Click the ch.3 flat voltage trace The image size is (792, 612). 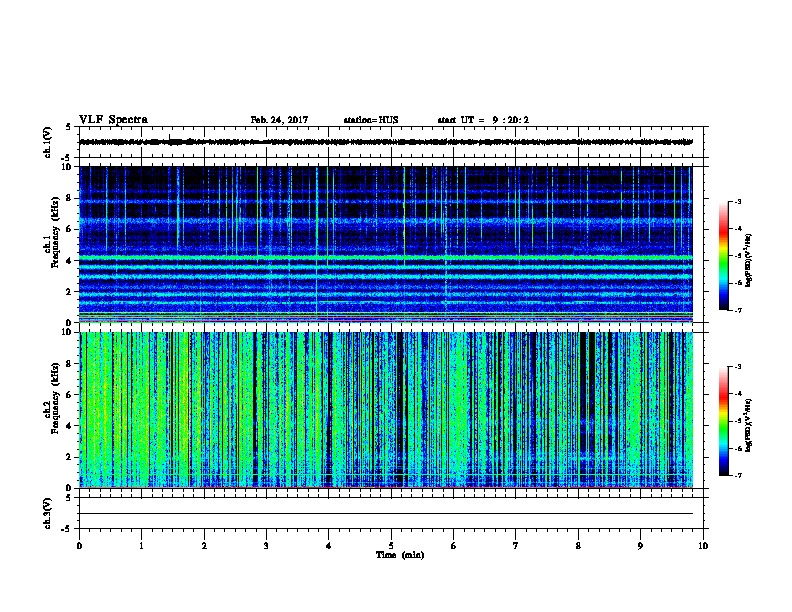[x=386, y=514]
